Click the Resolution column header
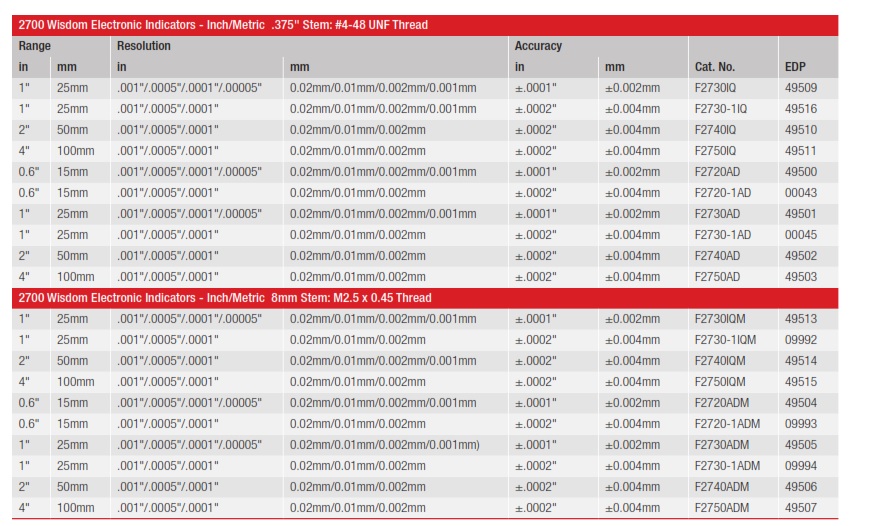 pos(143,46)
